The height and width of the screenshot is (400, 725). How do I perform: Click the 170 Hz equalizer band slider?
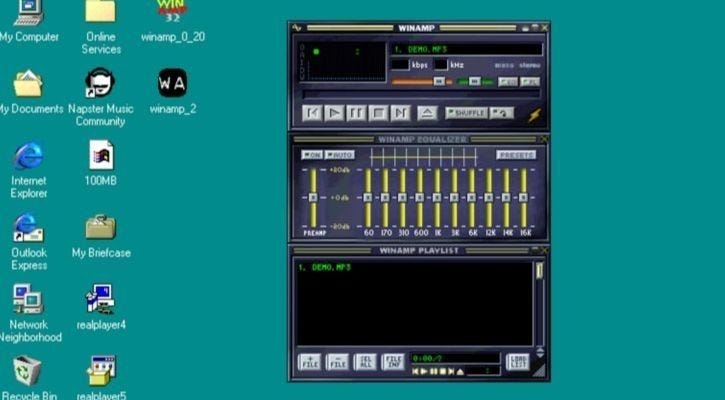coord(385,197)
